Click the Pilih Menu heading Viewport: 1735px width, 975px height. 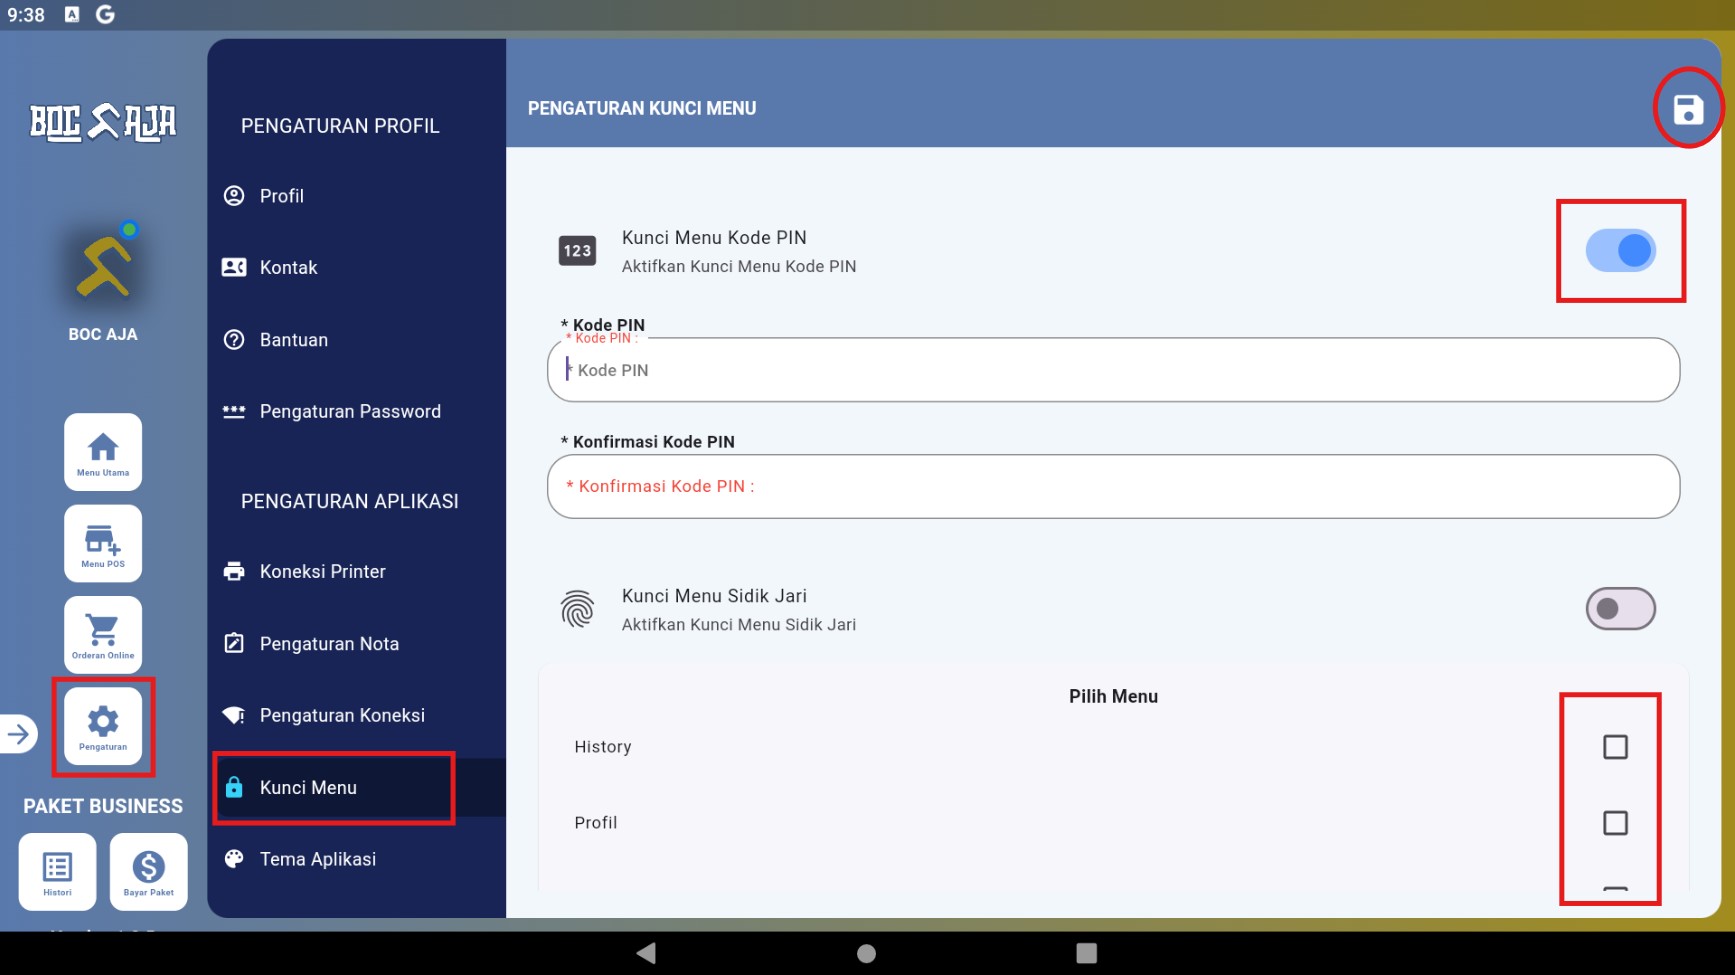pos(1113,696)
